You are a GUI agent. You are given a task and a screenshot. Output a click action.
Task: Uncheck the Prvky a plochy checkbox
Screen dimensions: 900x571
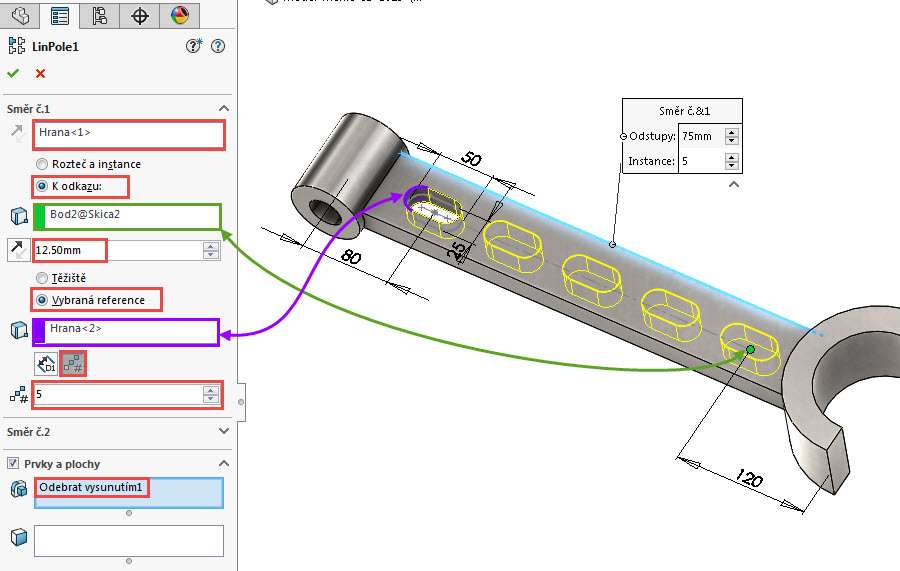[x=13, y=464]
